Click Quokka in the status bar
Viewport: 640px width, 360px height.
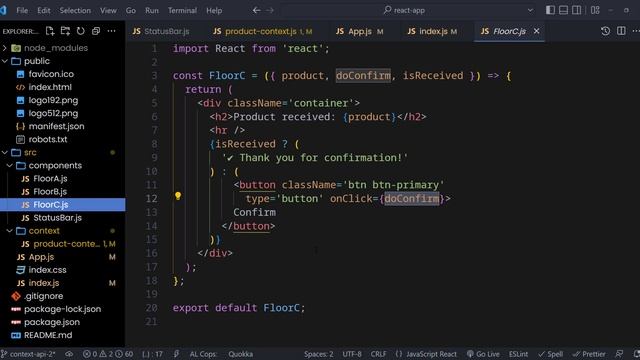(x=240, y=354)
